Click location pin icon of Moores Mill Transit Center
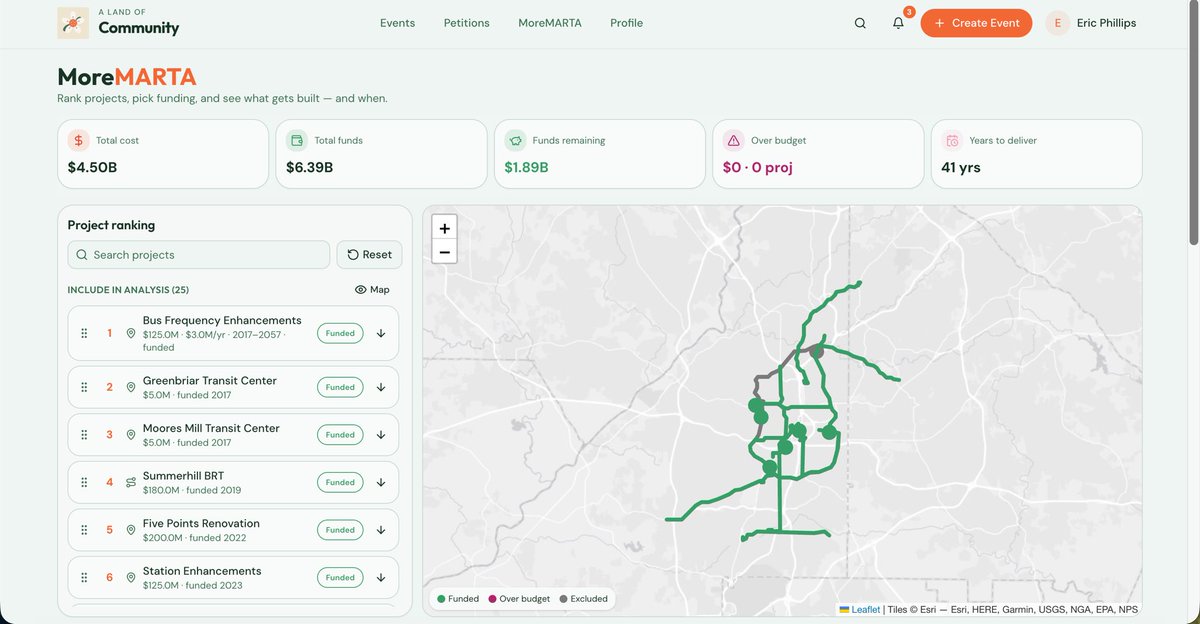This screenshot has height=624, width=1200. [x=131, y=435]
